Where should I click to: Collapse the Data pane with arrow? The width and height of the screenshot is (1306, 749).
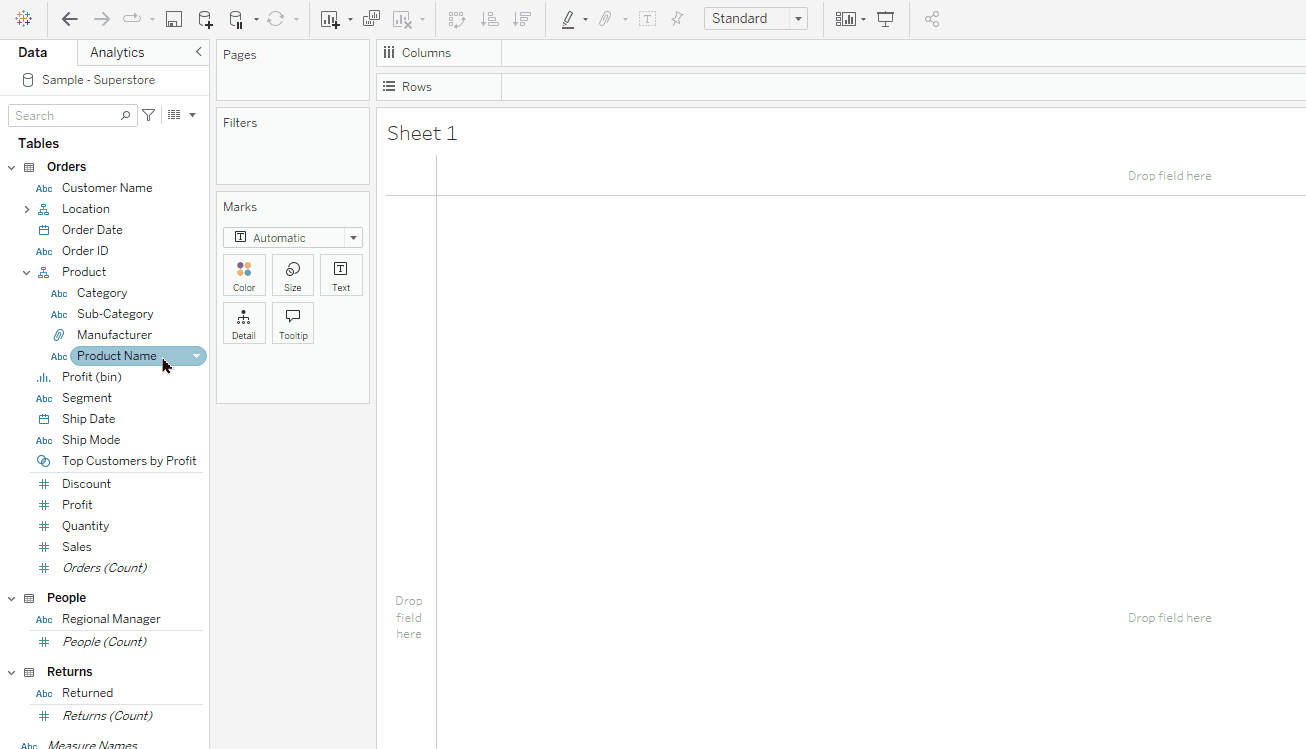point(198,52)
